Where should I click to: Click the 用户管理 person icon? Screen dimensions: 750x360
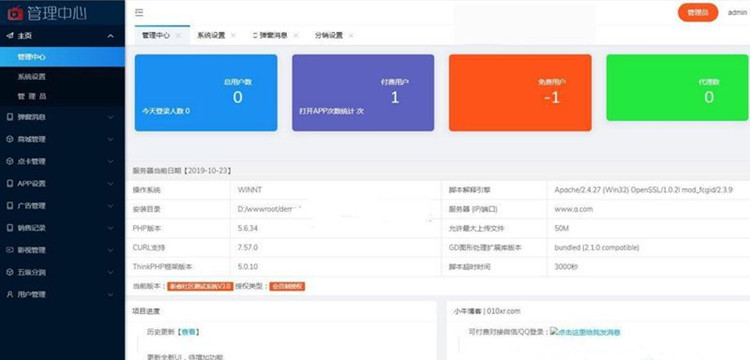[10, 294]
